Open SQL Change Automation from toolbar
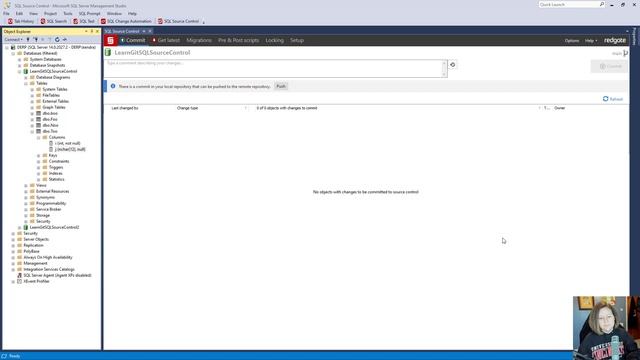Screen dimensions: 640x360 pyautogui.click(x=126, y=21)
